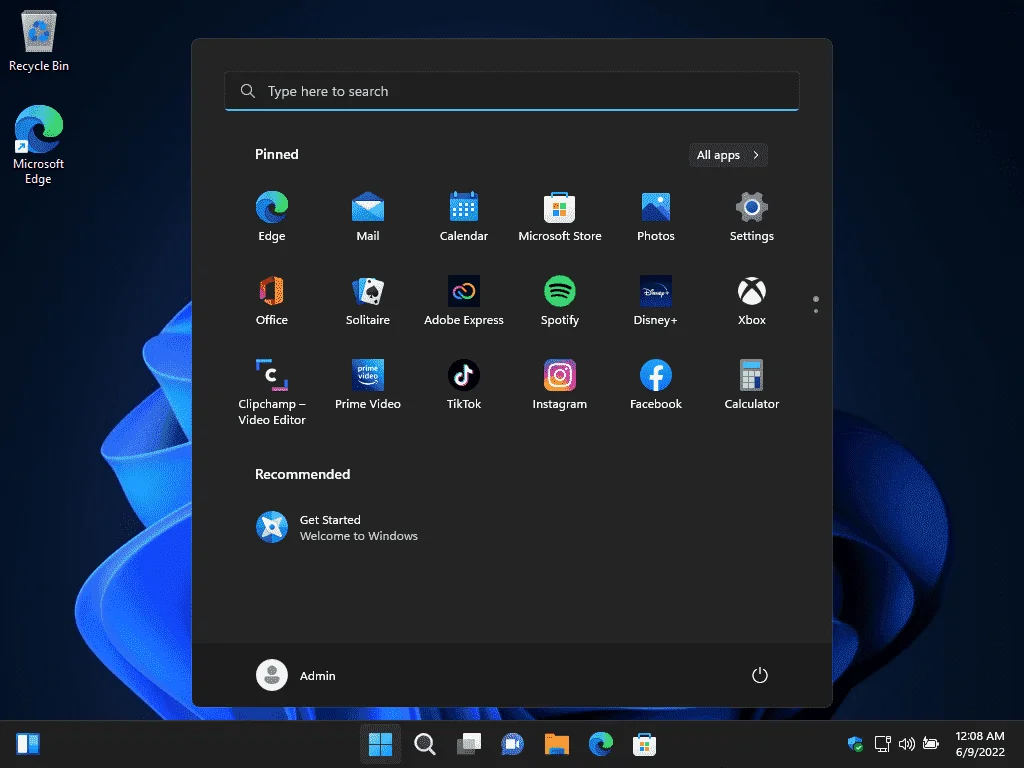Open the Xbox app
Screen dimensions: 1024x768
click(x=752, y=300)
